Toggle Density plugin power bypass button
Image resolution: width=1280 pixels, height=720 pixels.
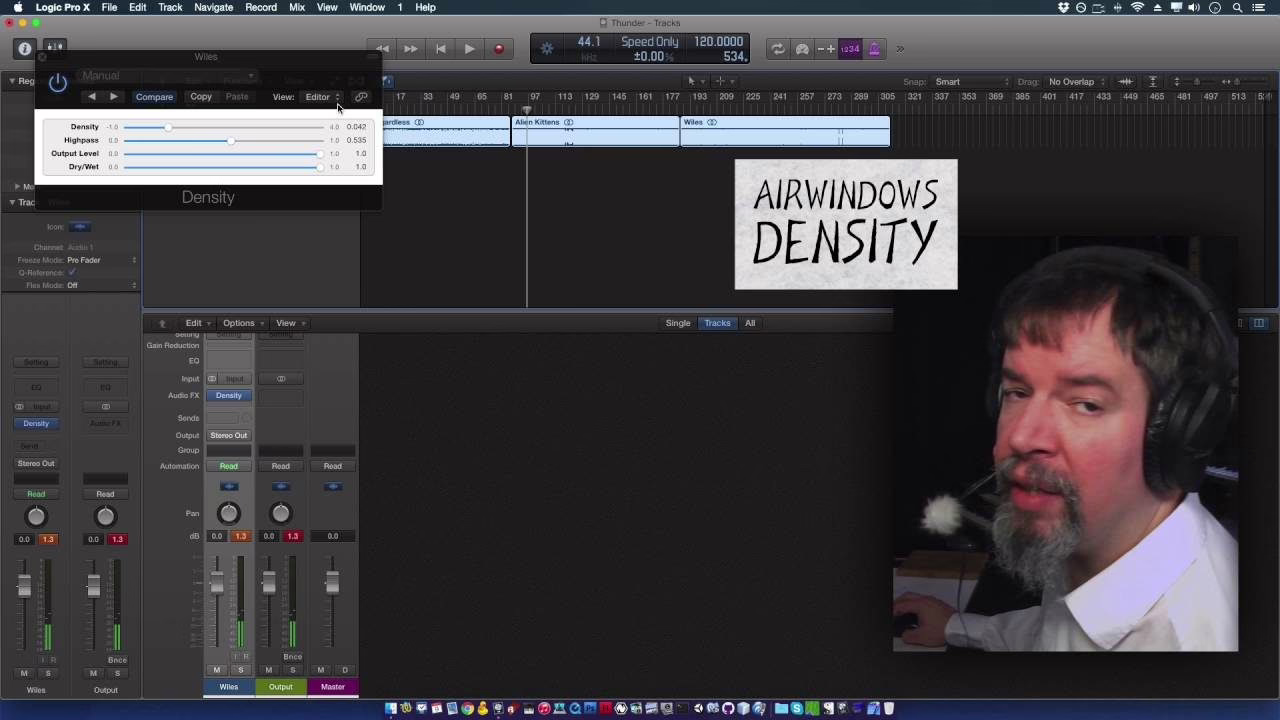click(58, 82)
